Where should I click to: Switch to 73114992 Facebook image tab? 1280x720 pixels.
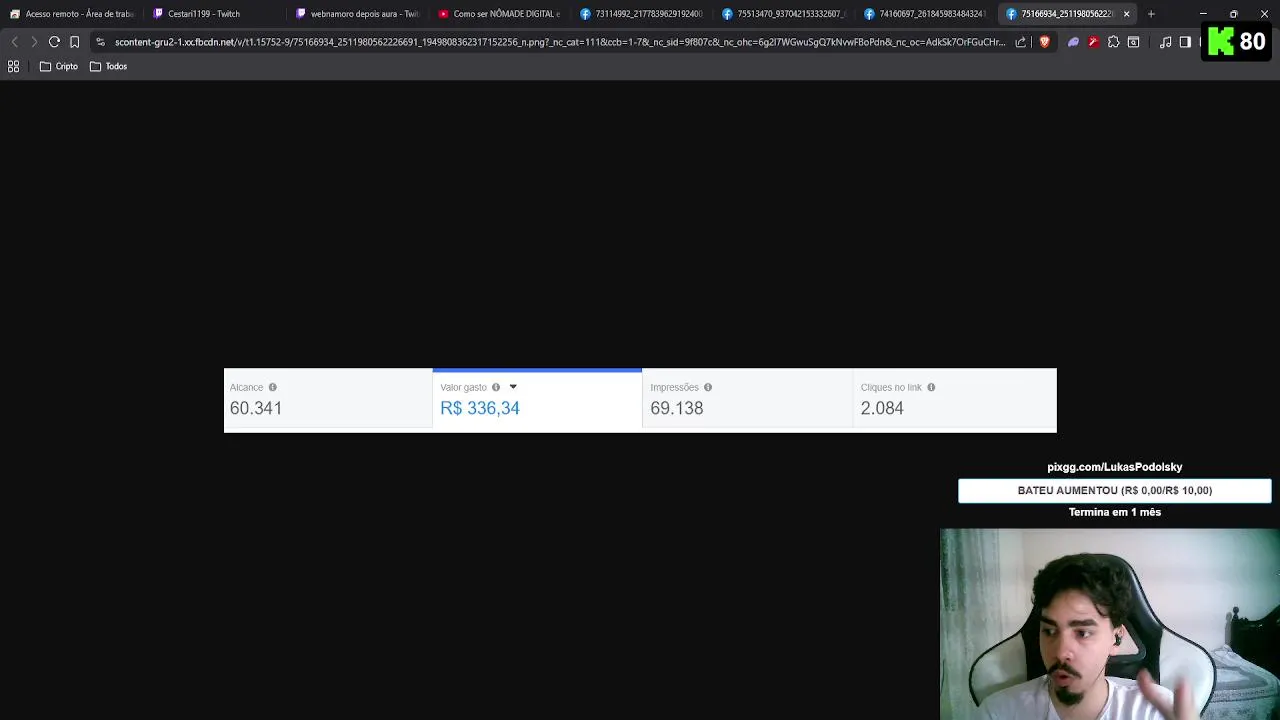click(643, 14)
